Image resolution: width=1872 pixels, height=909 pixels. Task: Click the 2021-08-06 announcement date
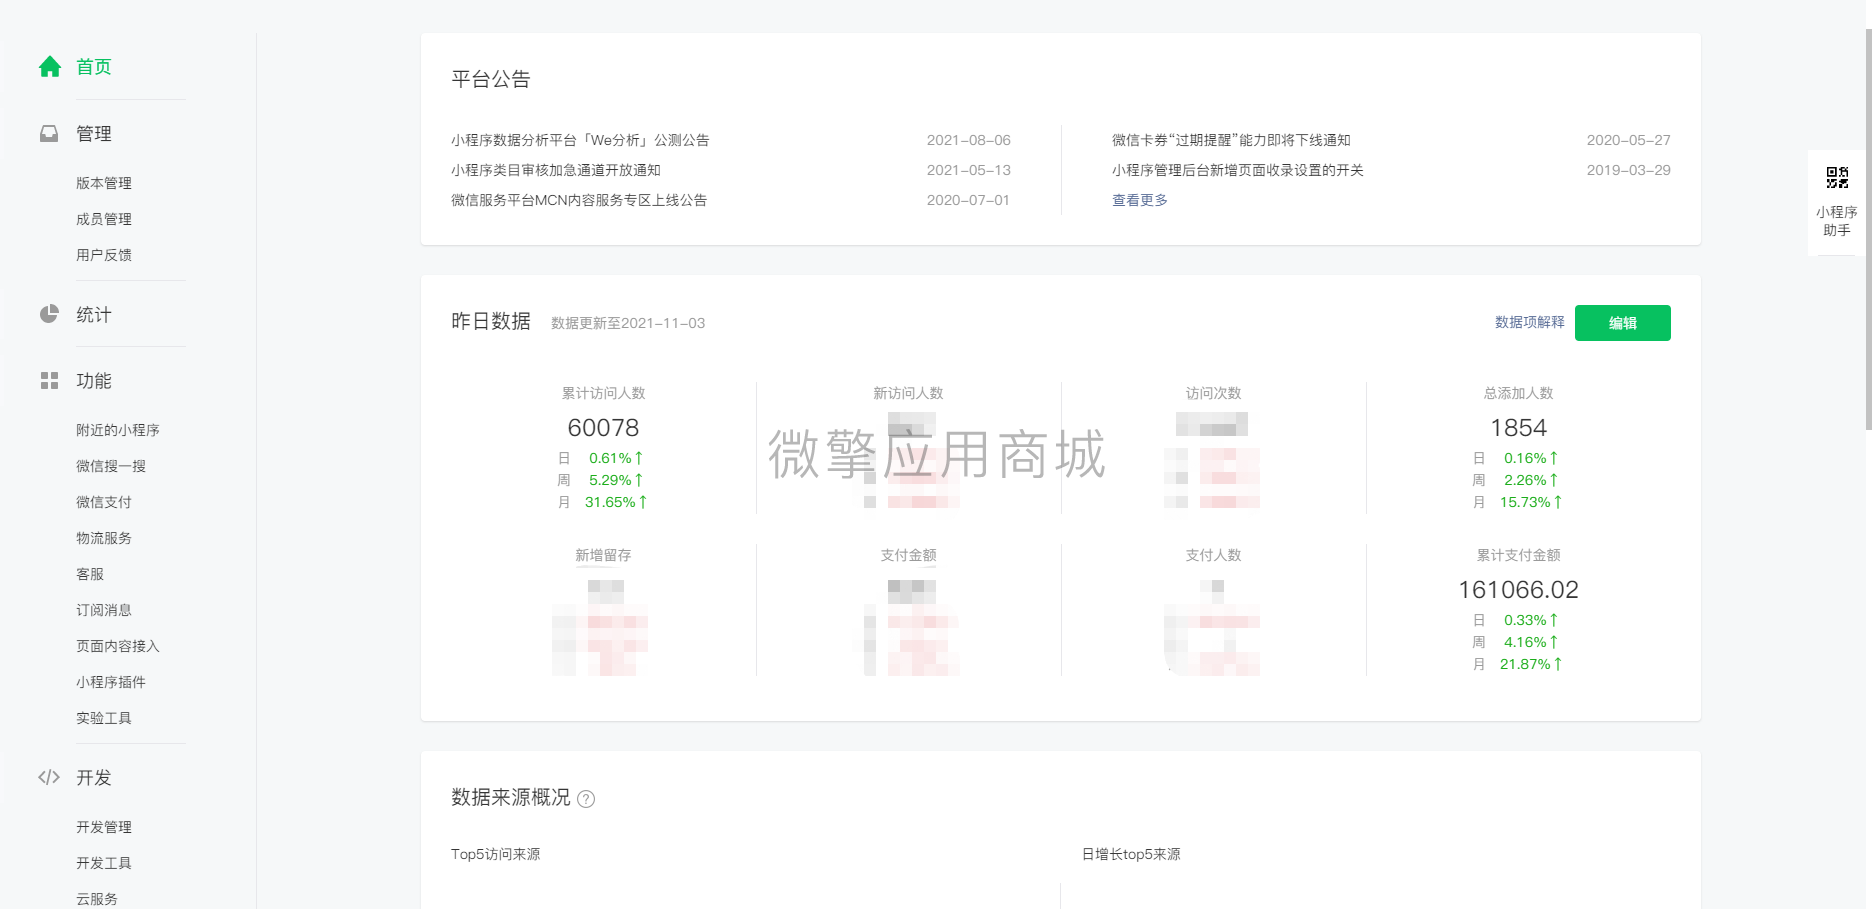[x=968, y=140]
